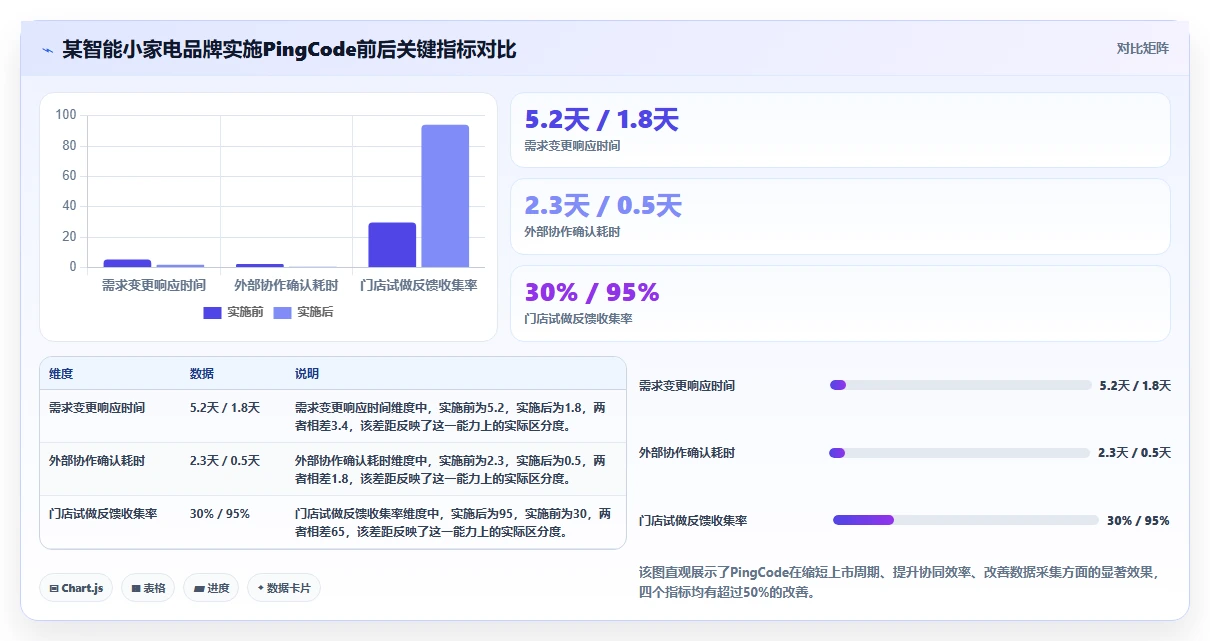Toggle the 实施后 legend swatch
1210x641 pixels.
(282, 312)
